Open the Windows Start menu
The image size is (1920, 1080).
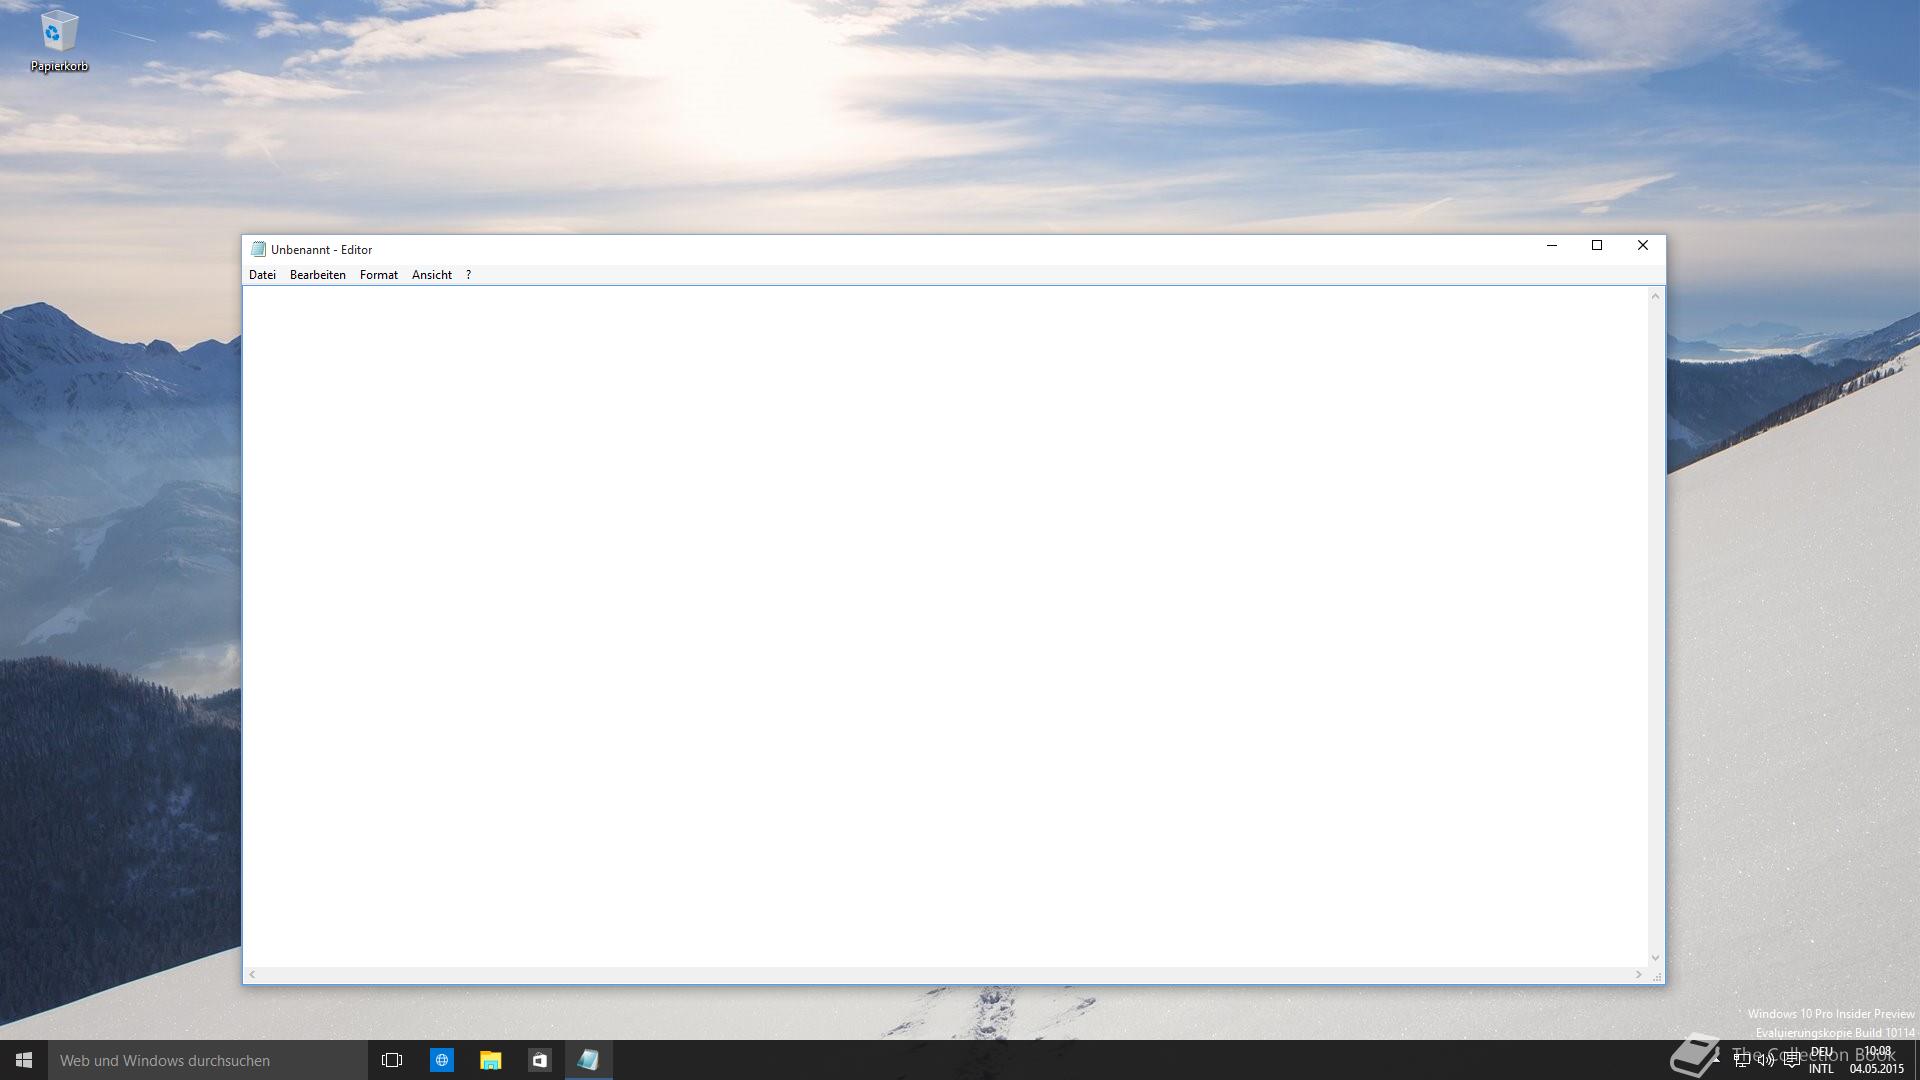pos(24,1060)
